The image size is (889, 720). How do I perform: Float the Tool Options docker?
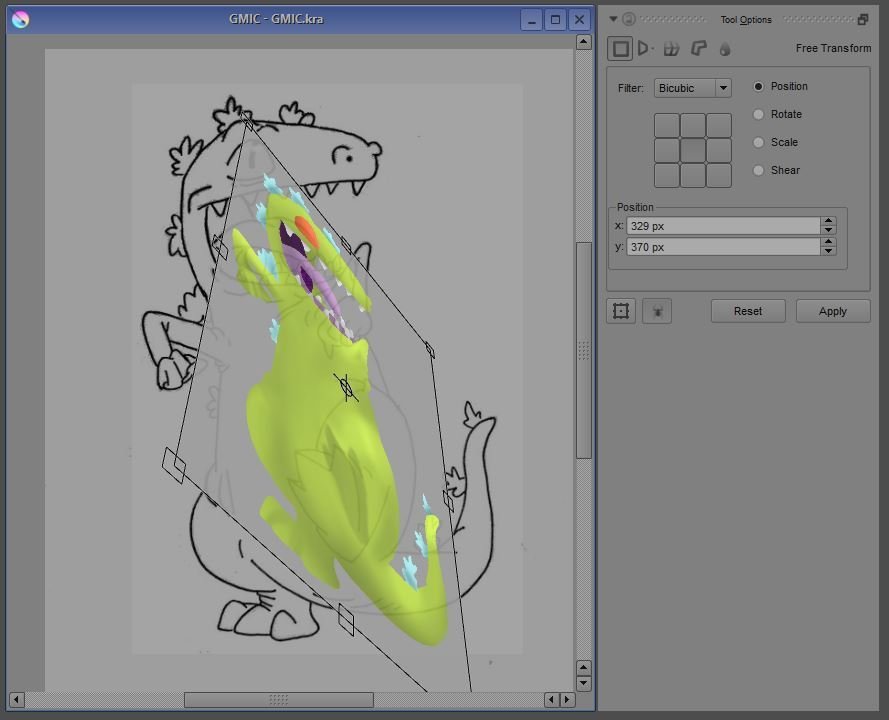tap(862, 20)
